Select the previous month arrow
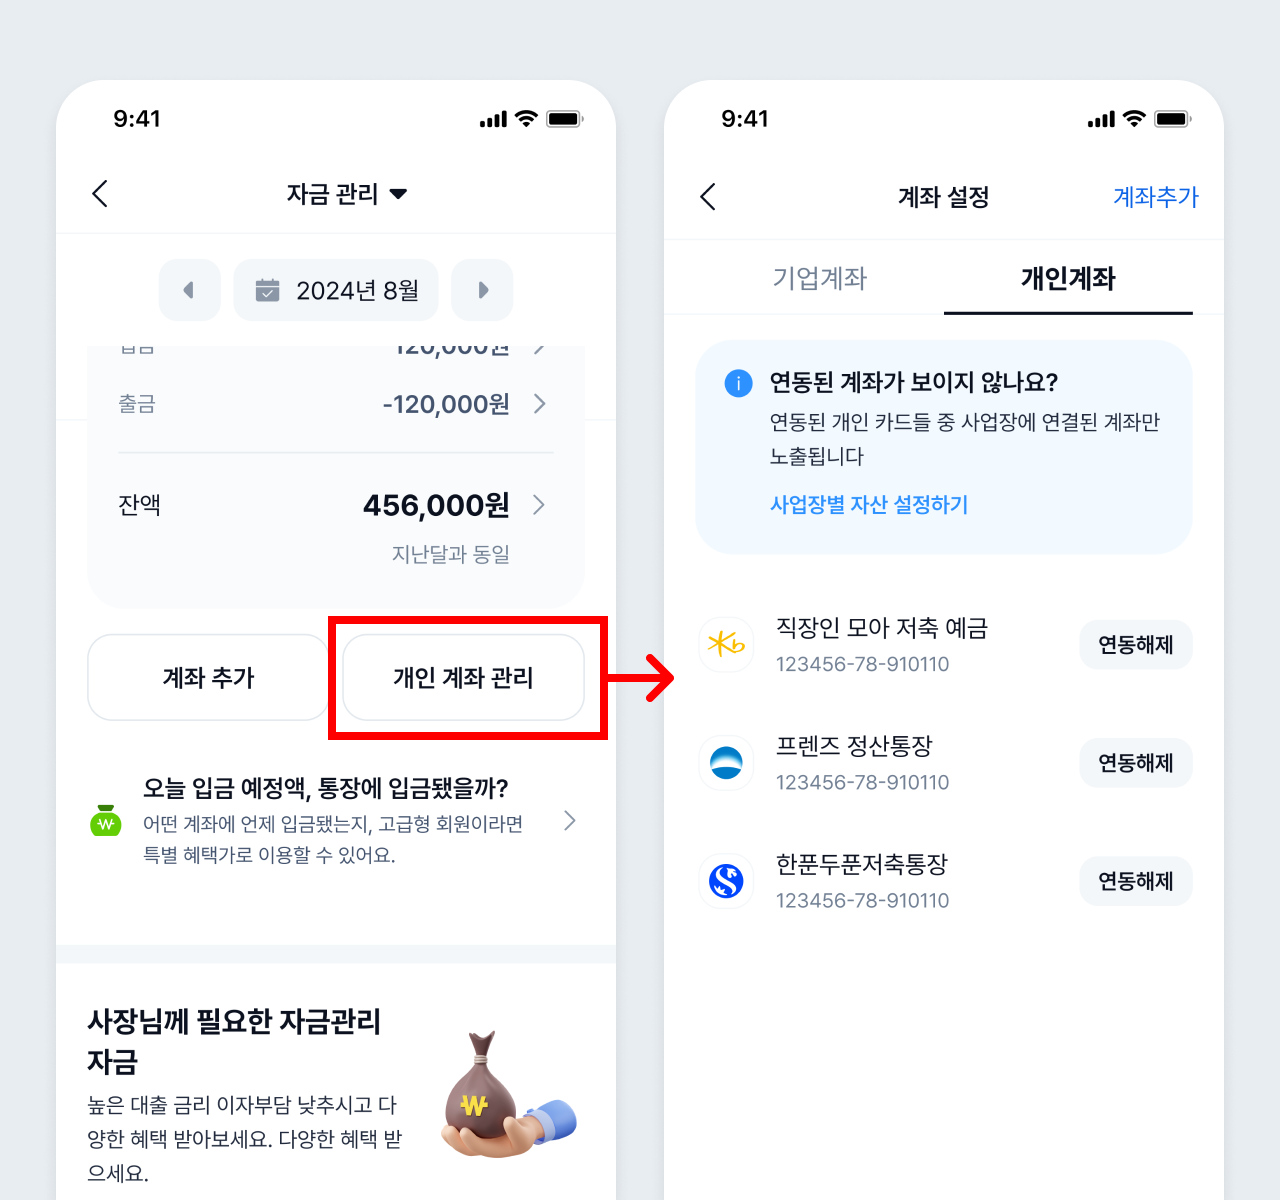This screenshot has width=1280, height=1200. coord(189,290)
